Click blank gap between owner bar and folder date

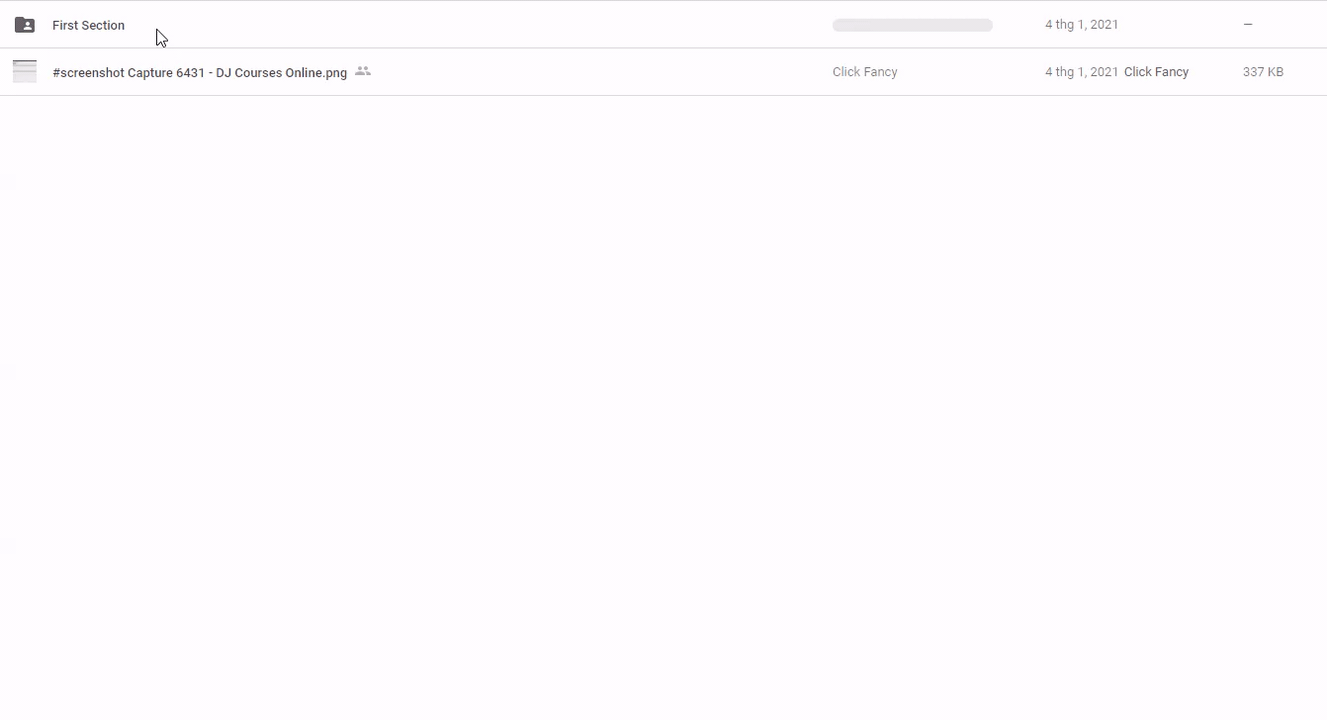pyautogui.click(x=1018, y=25)
